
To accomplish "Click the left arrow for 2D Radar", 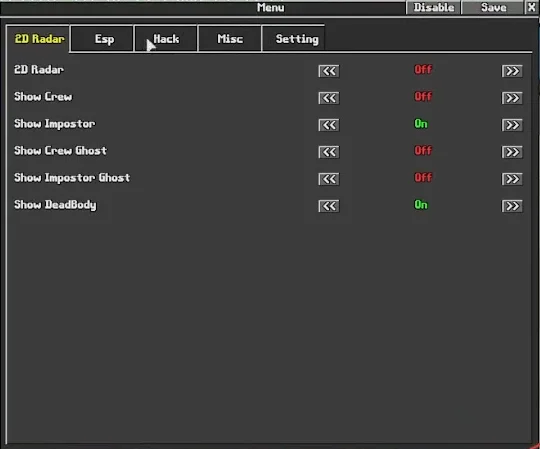I will [329, 71].
